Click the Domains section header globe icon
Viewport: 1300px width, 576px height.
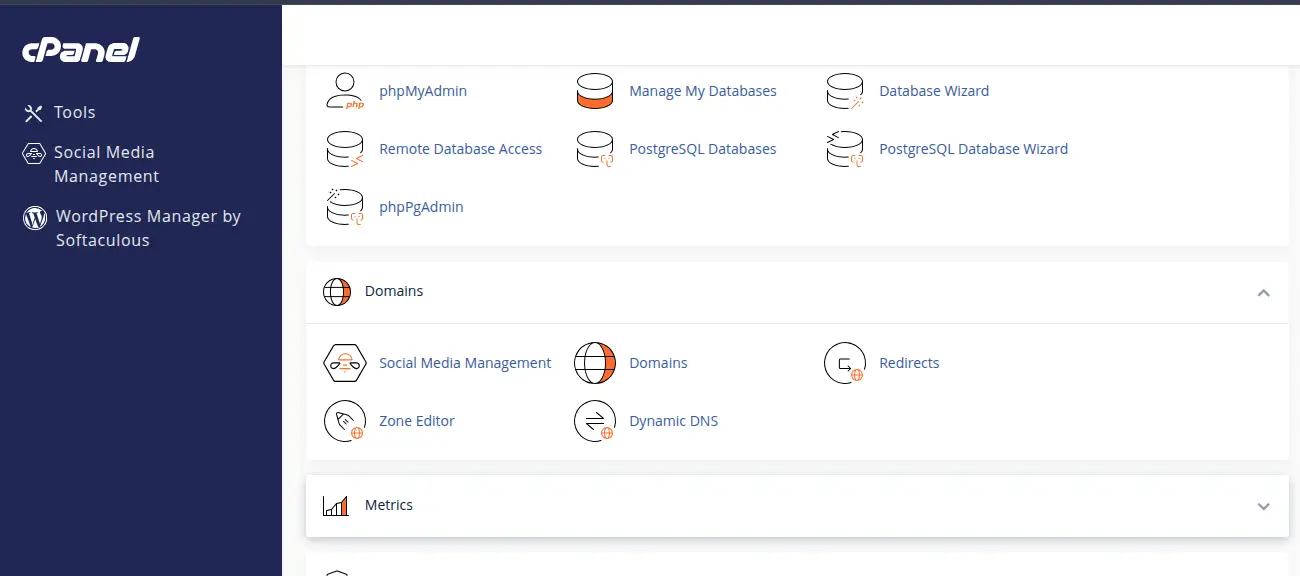pos(337,292)
